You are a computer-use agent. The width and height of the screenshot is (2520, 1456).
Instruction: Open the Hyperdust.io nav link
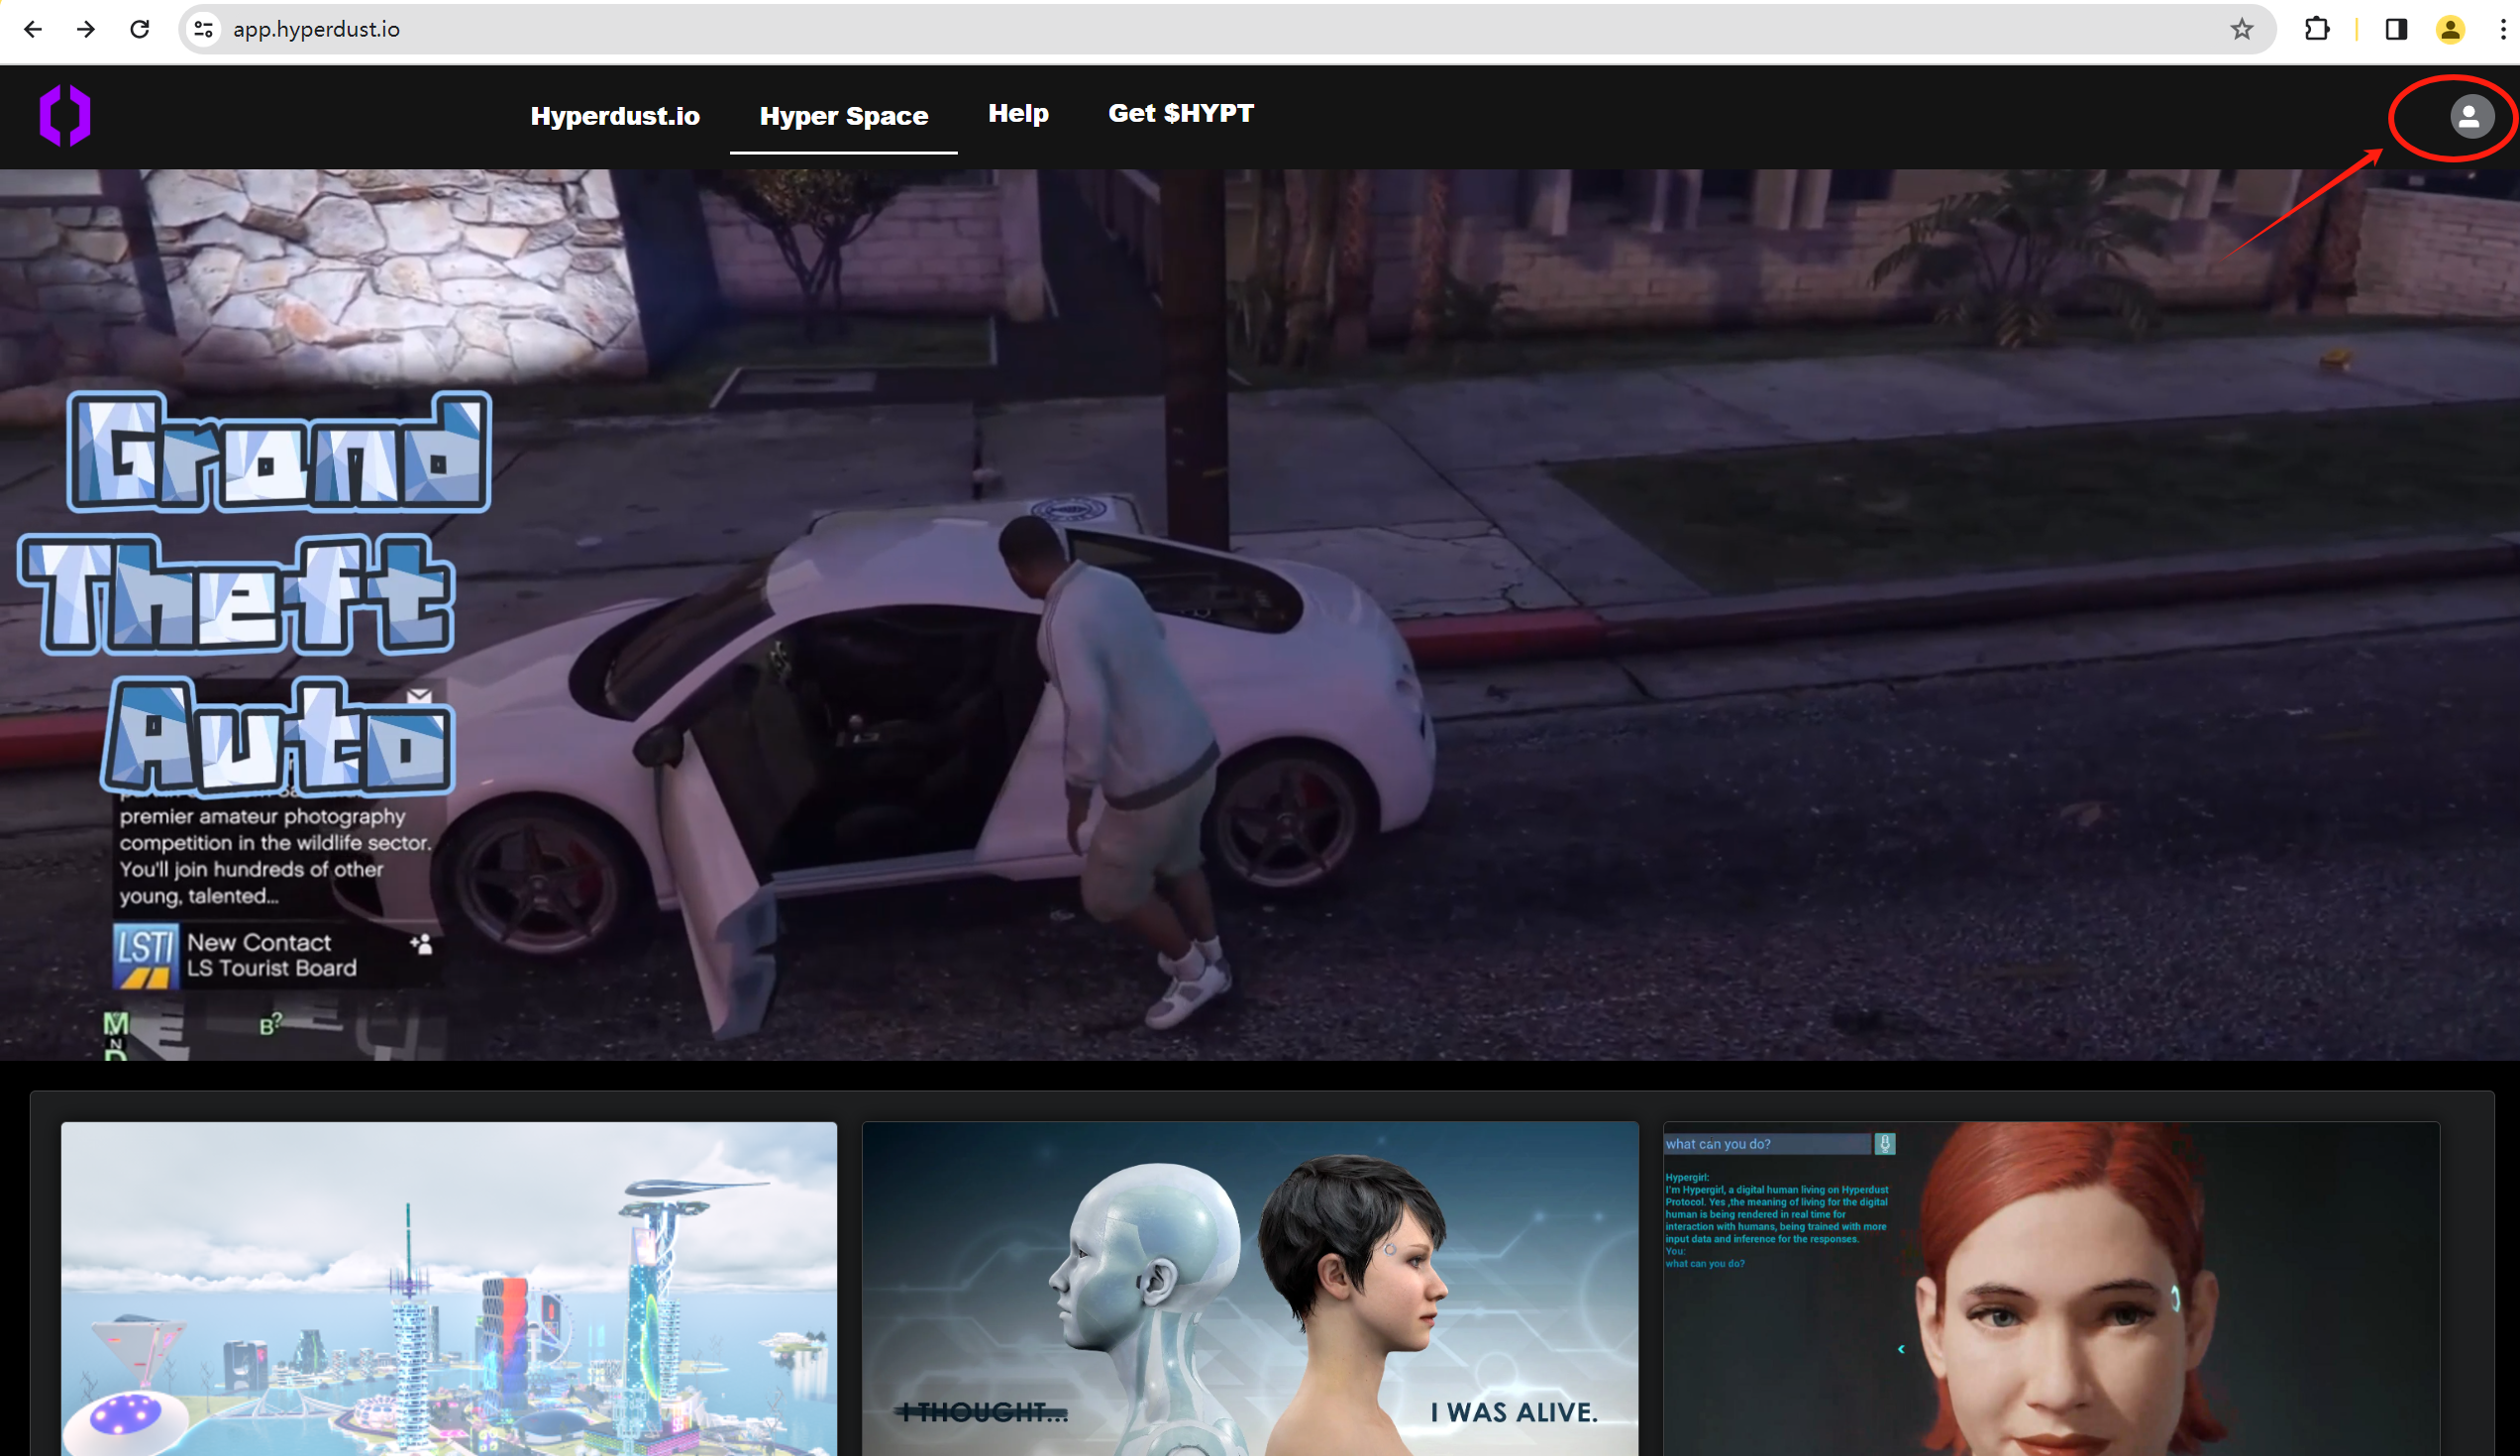(614, 116)
